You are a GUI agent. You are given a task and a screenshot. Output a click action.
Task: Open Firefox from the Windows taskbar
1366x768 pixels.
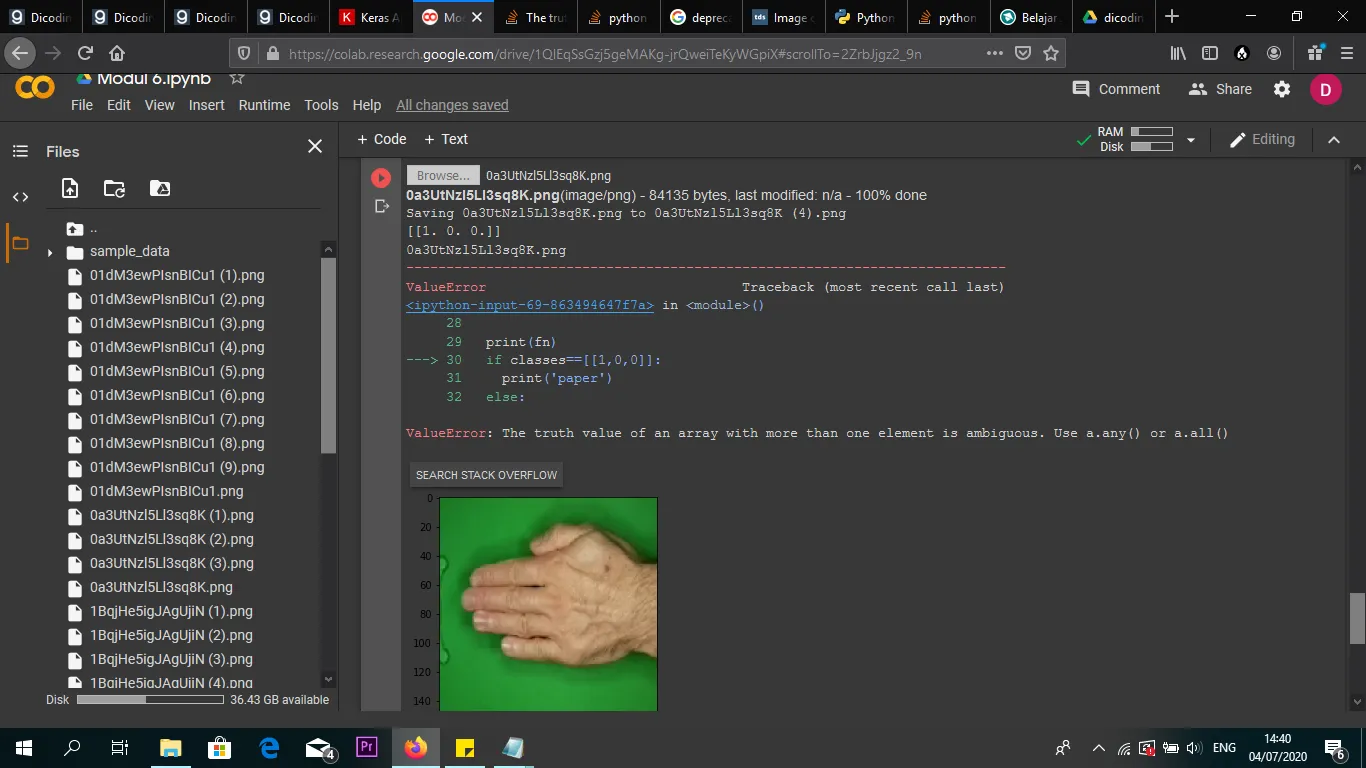point(416,747)
